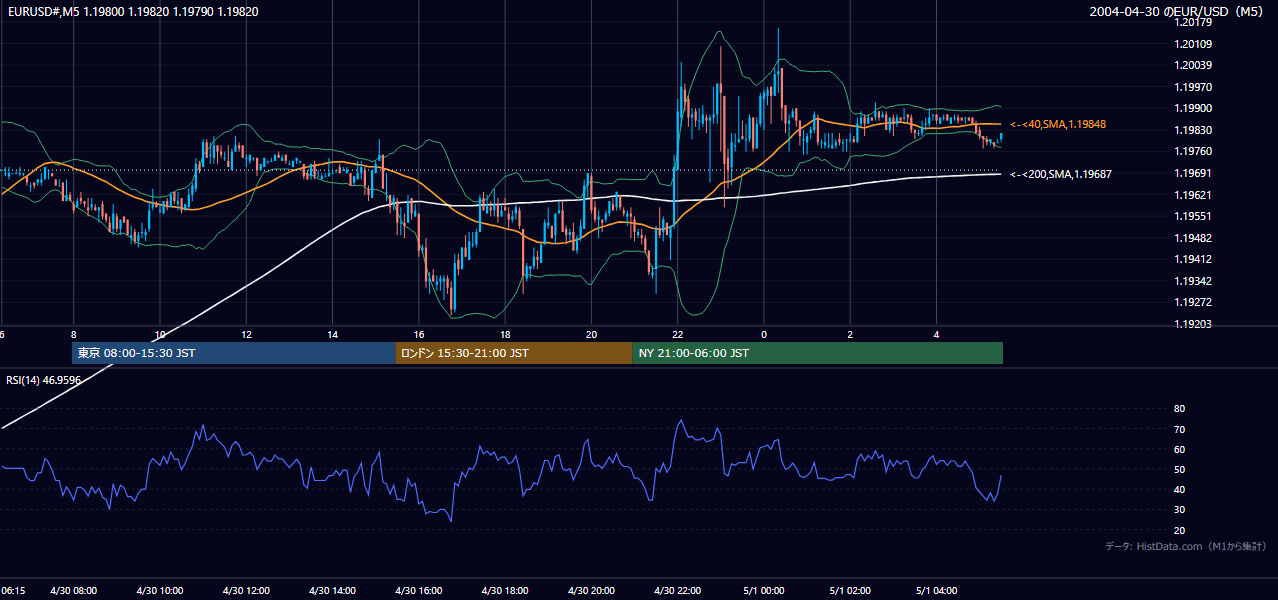Click hour label 0 under price chart

764,335
